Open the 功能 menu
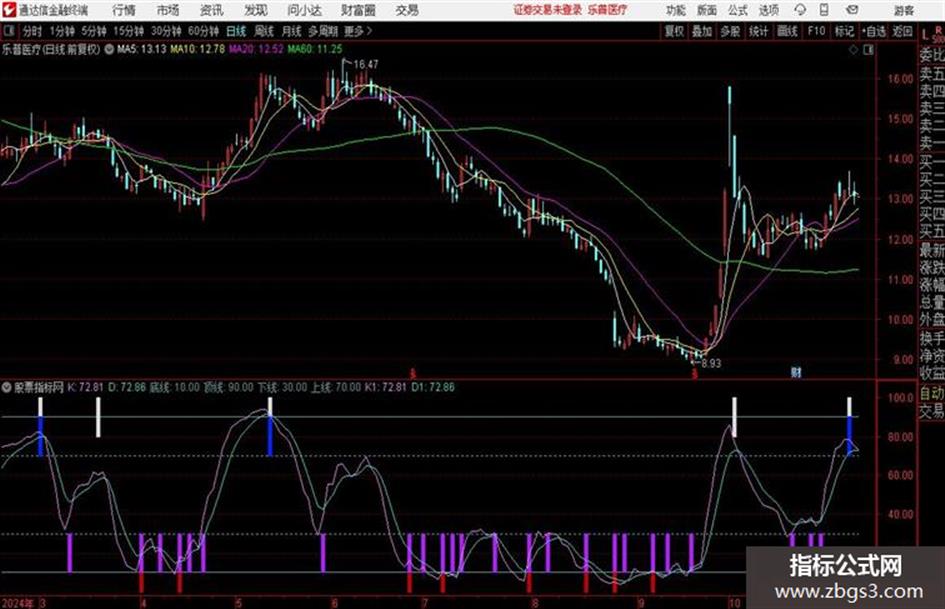945x609 pixels. 676,10
